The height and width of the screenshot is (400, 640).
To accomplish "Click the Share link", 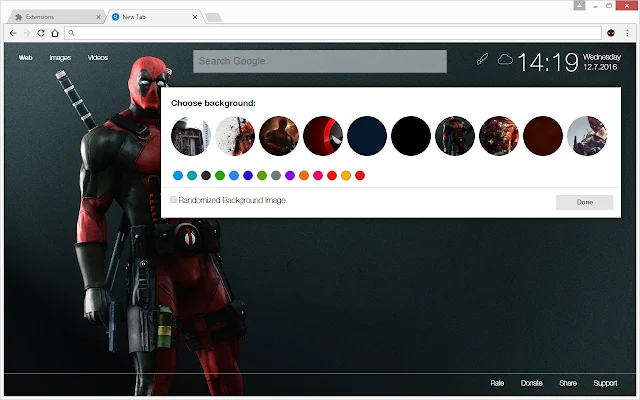I will 568,383.
